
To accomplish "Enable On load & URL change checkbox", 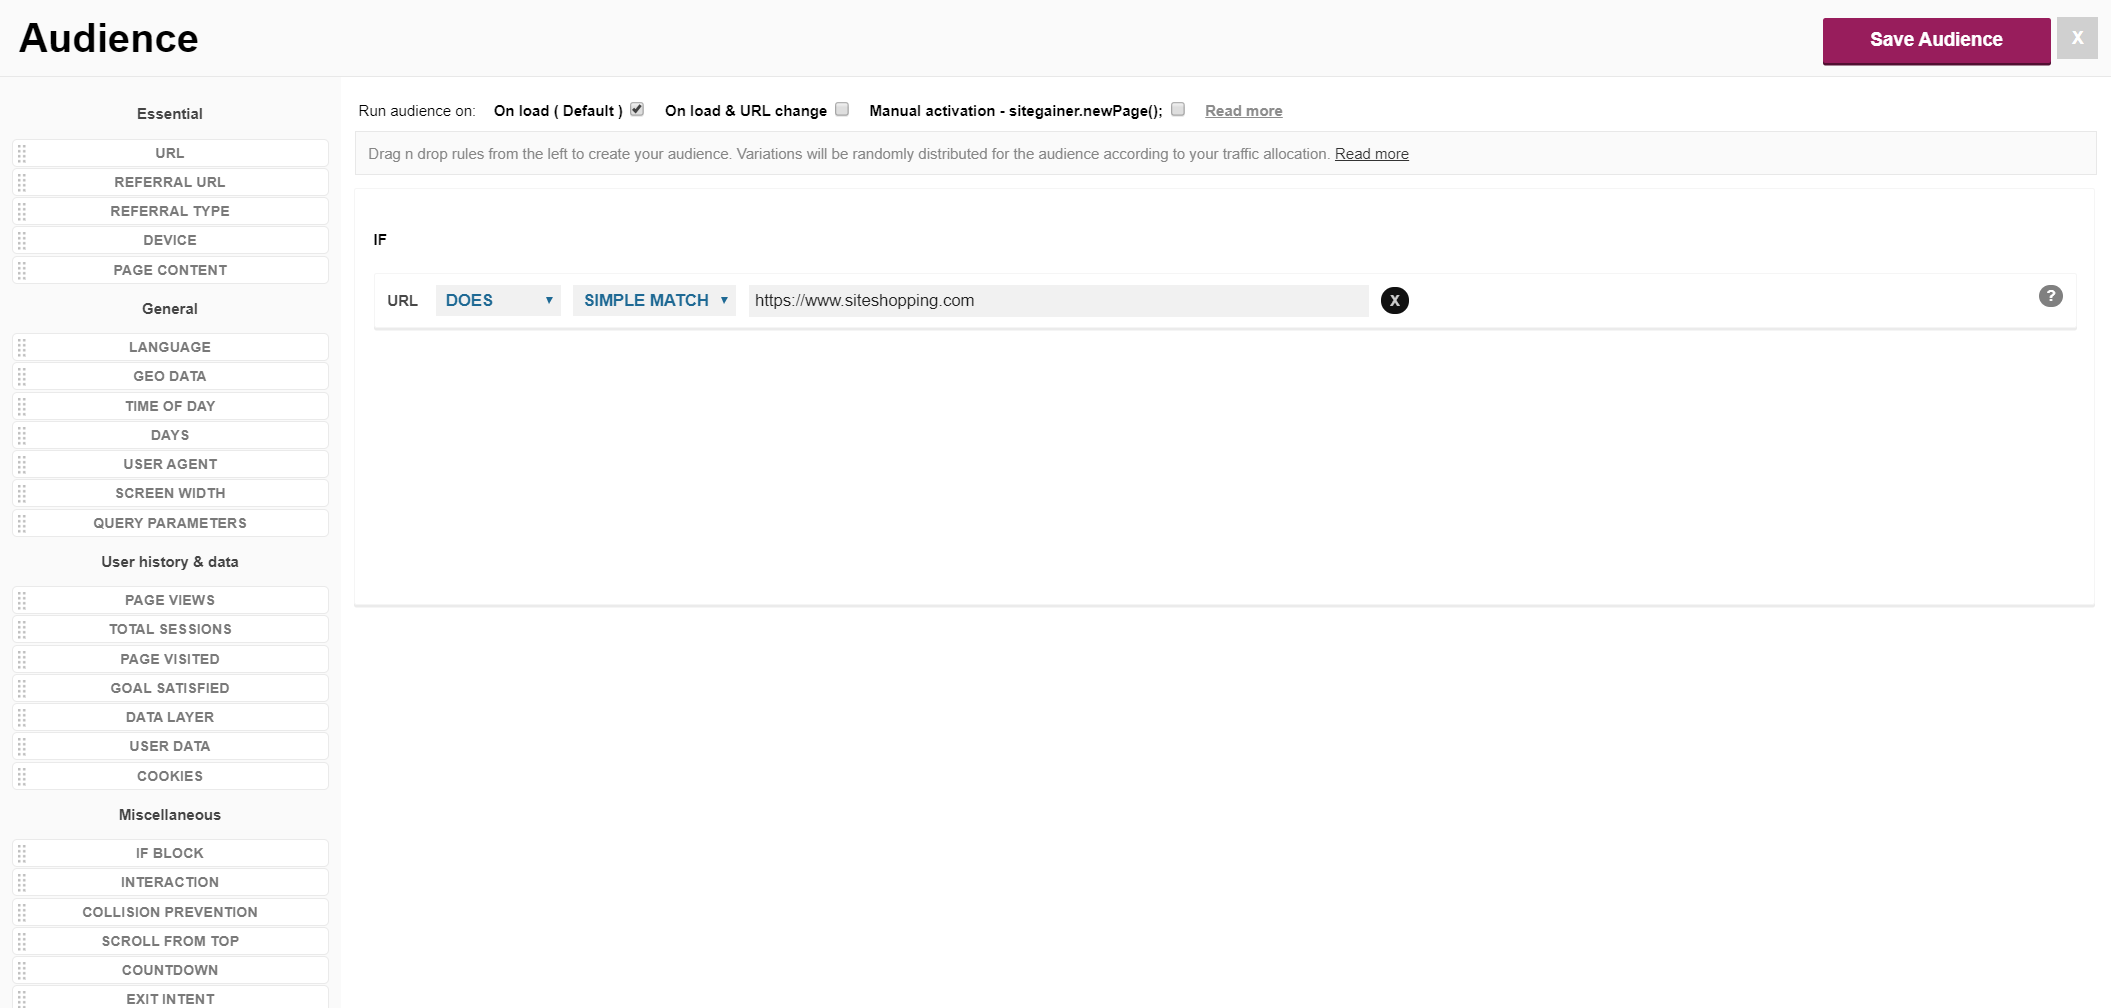I will [842, 109].
